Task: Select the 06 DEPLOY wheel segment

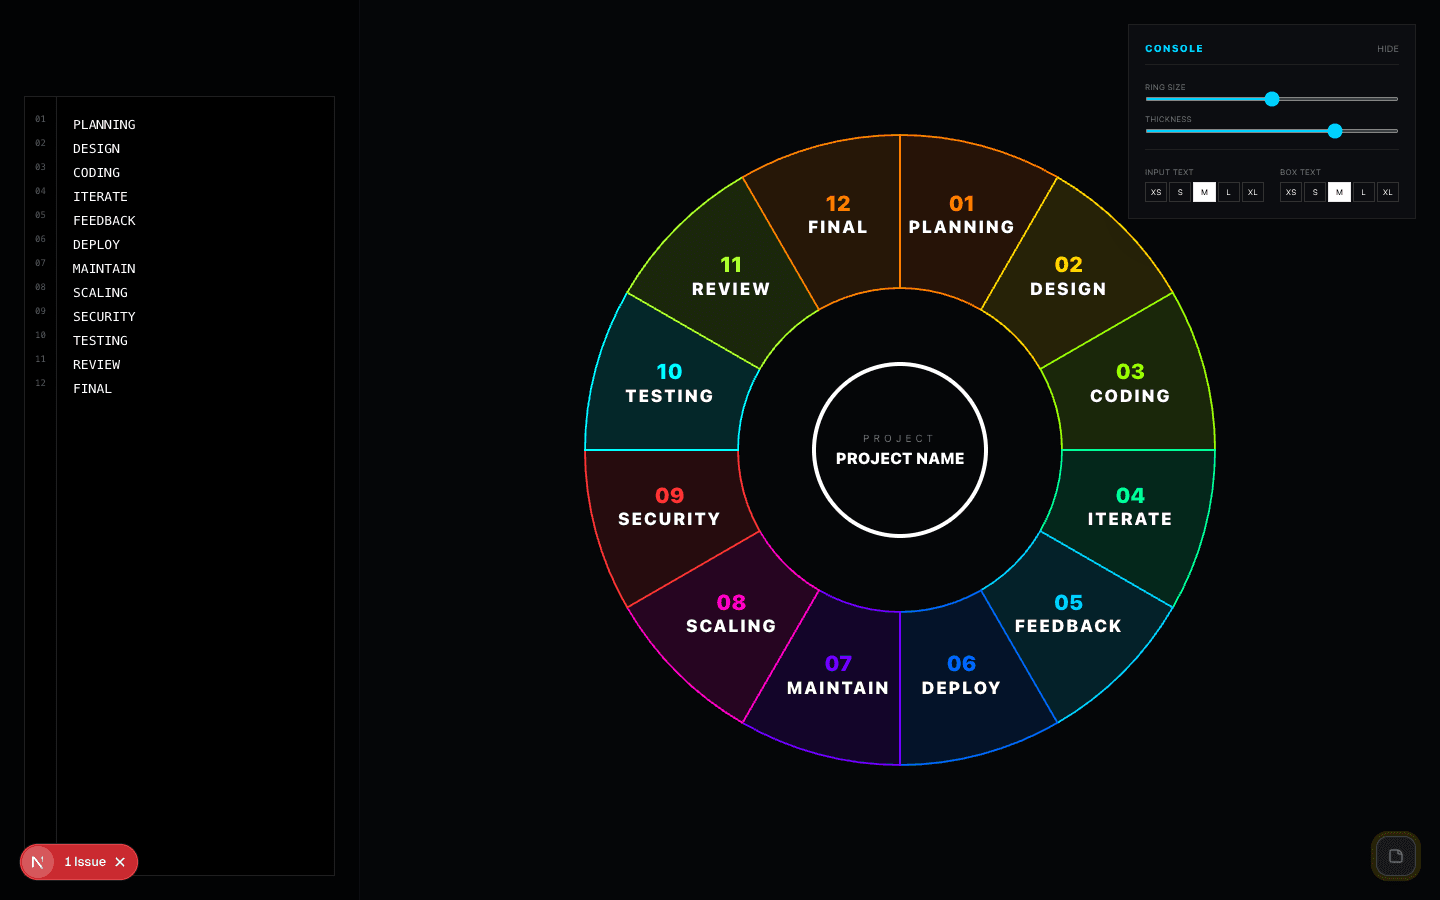Action: point(960,675)
